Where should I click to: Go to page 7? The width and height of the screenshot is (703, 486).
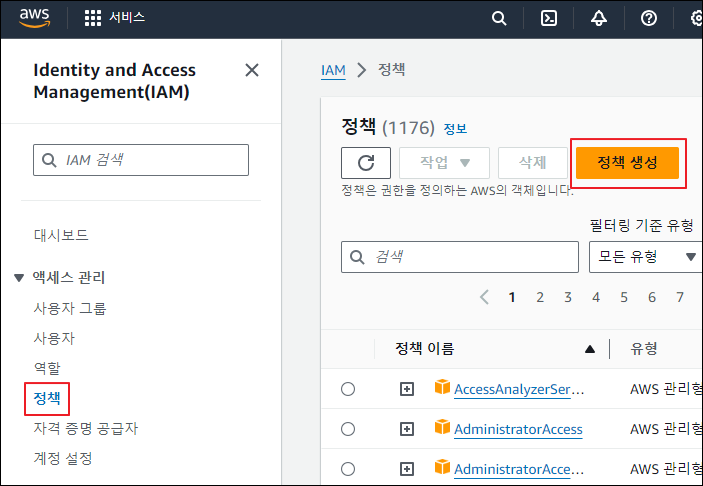tap(680, 297)
